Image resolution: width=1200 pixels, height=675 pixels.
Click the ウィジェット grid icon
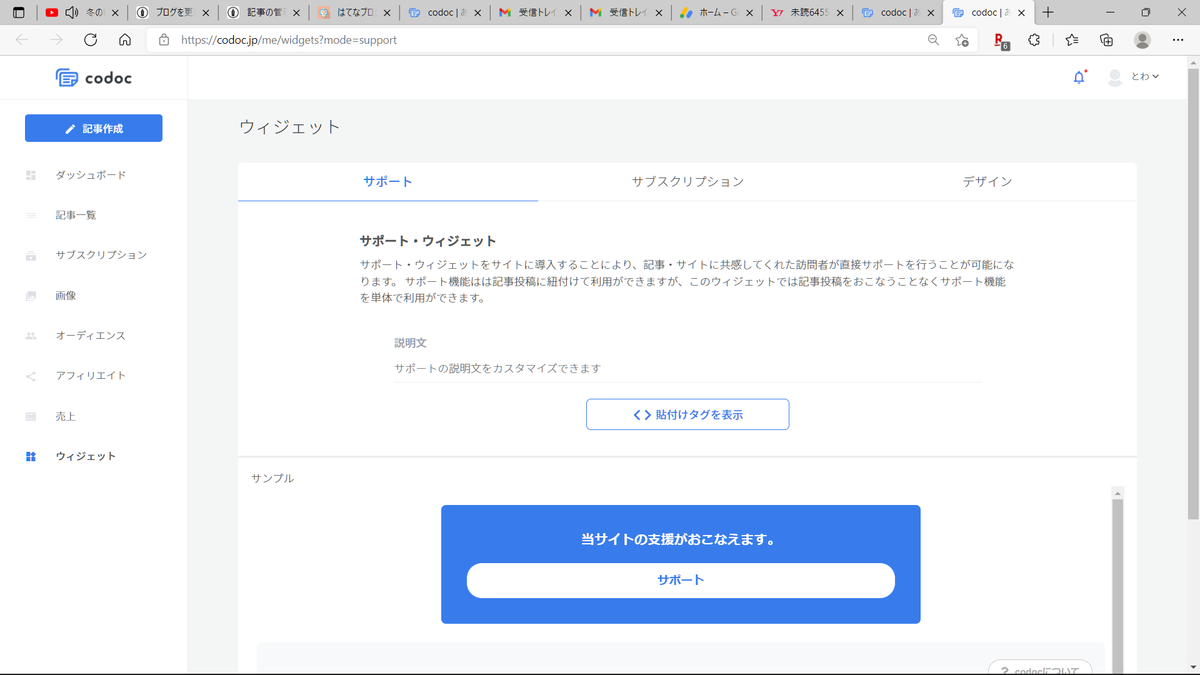point(31,456)
